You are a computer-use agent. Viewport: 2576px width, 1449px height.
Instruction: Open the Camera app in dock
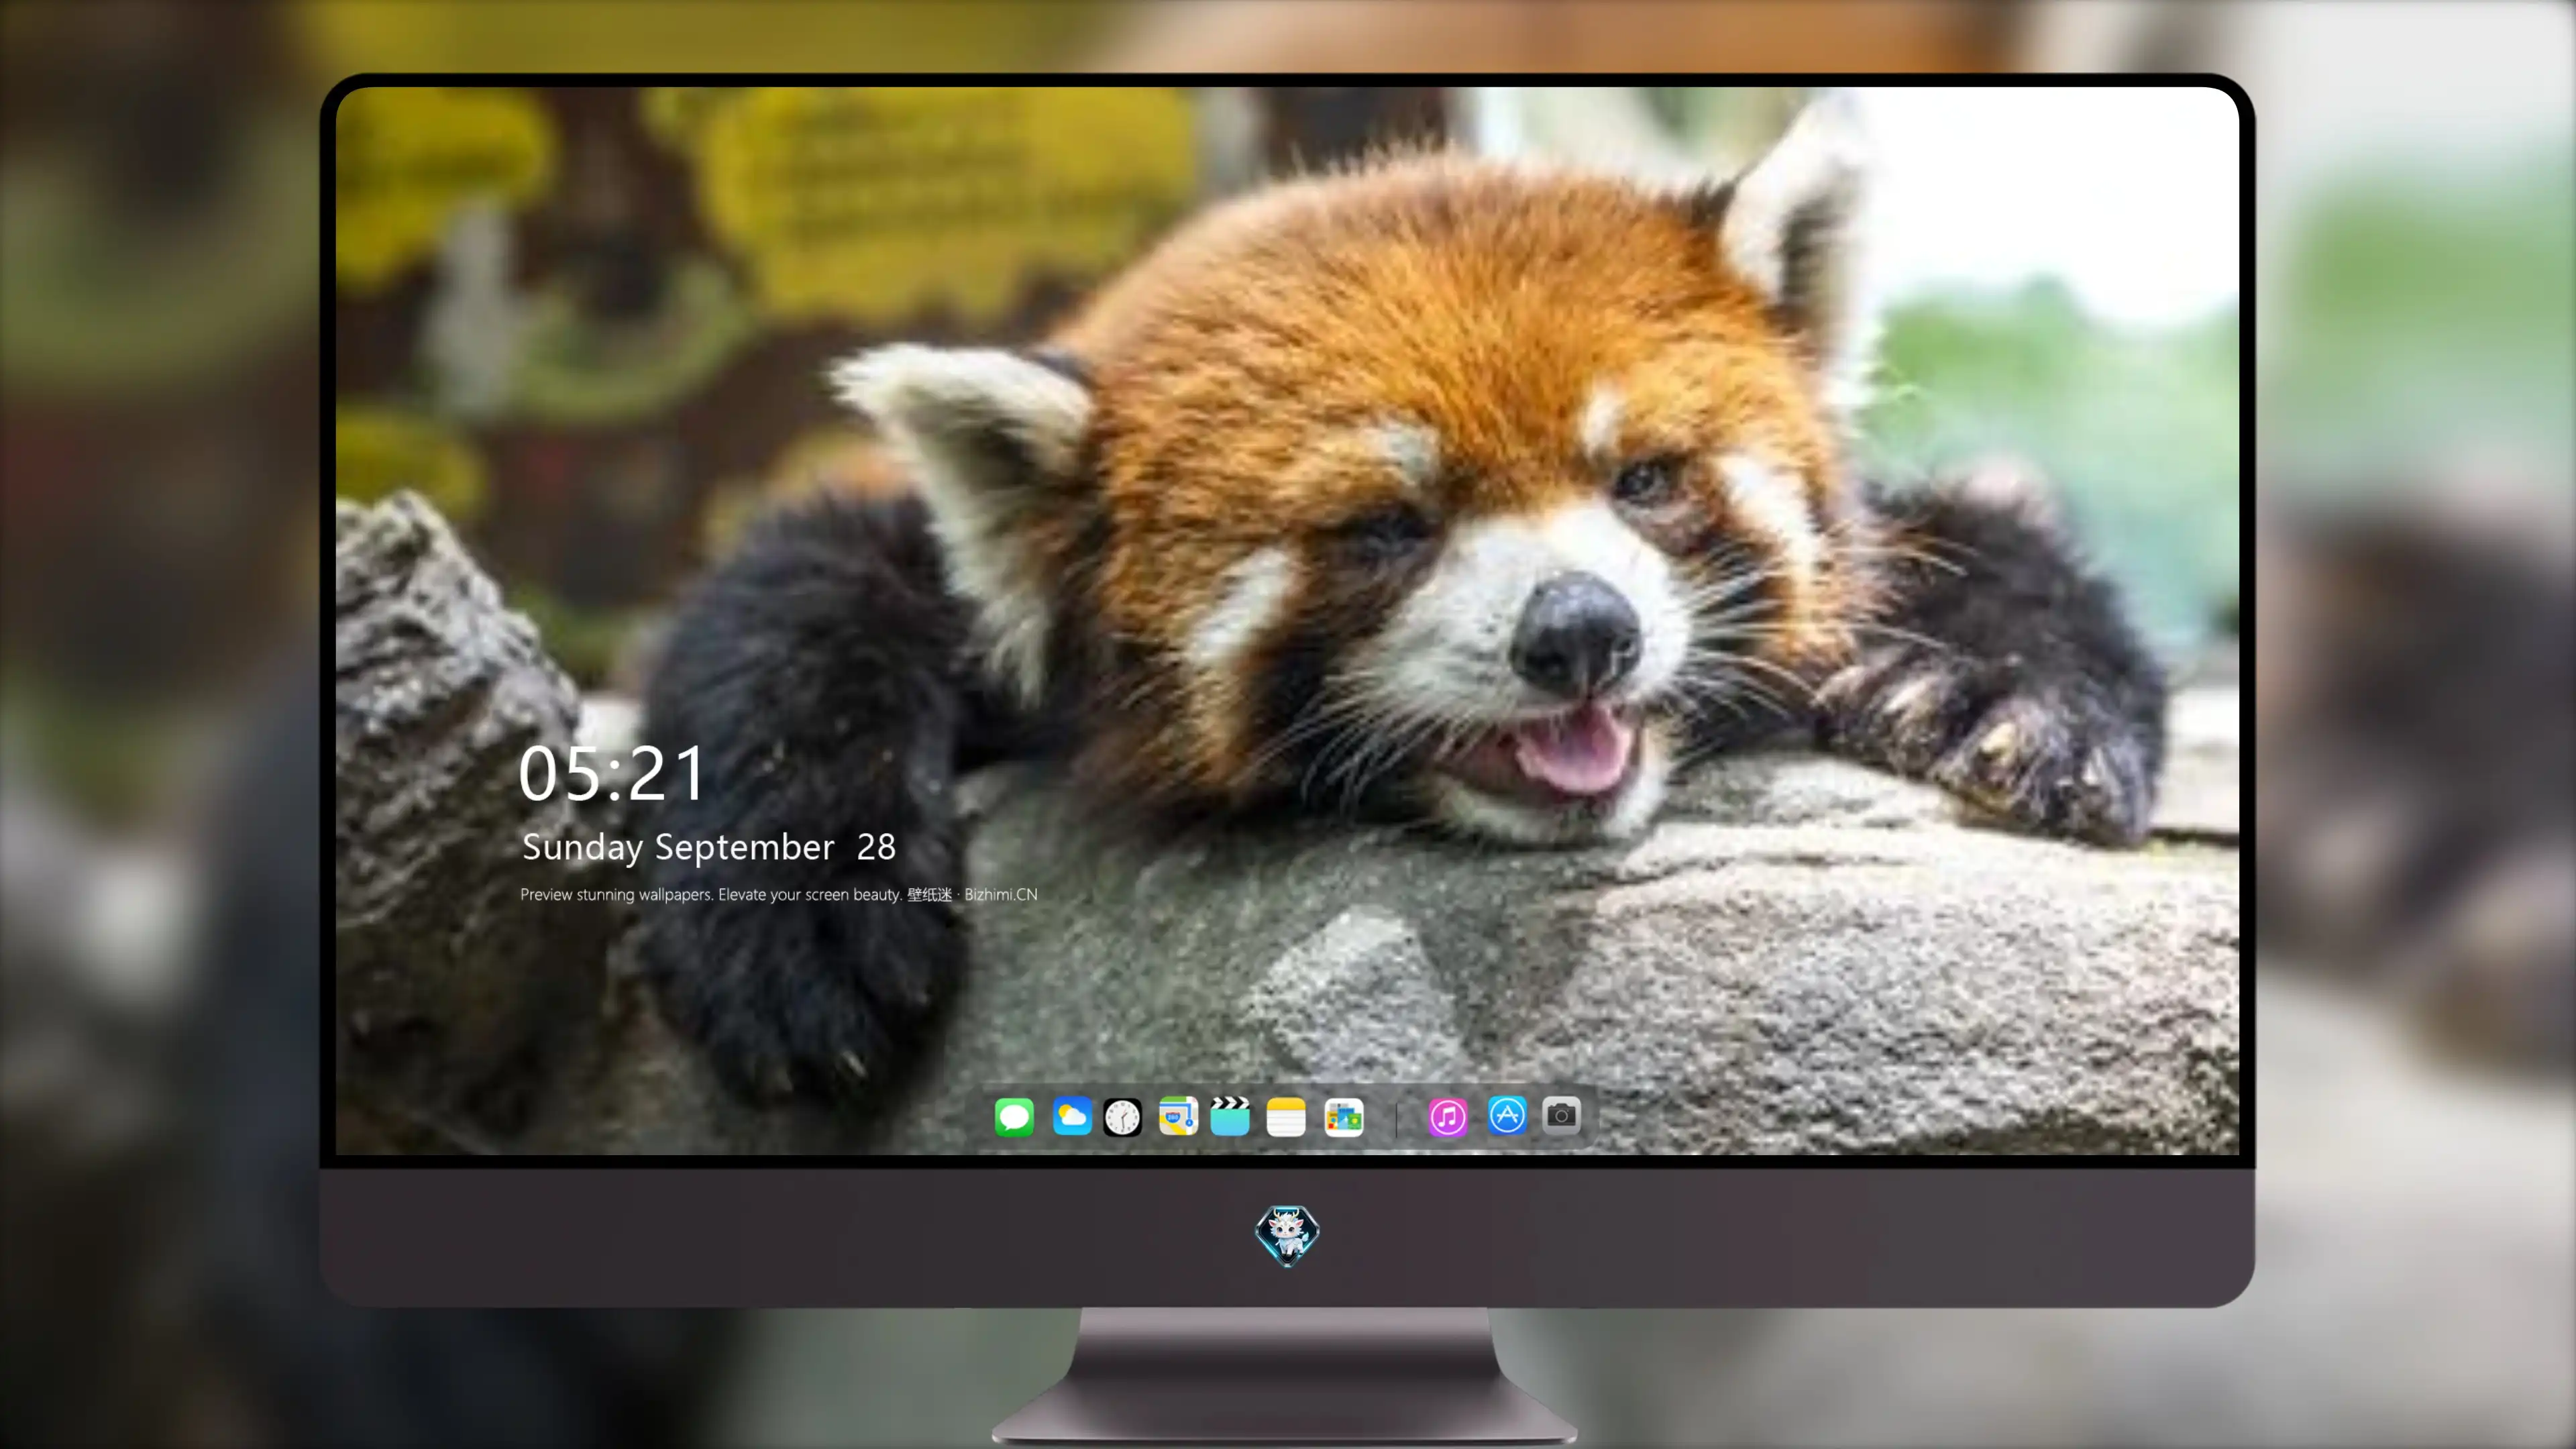(1561, 1115)
